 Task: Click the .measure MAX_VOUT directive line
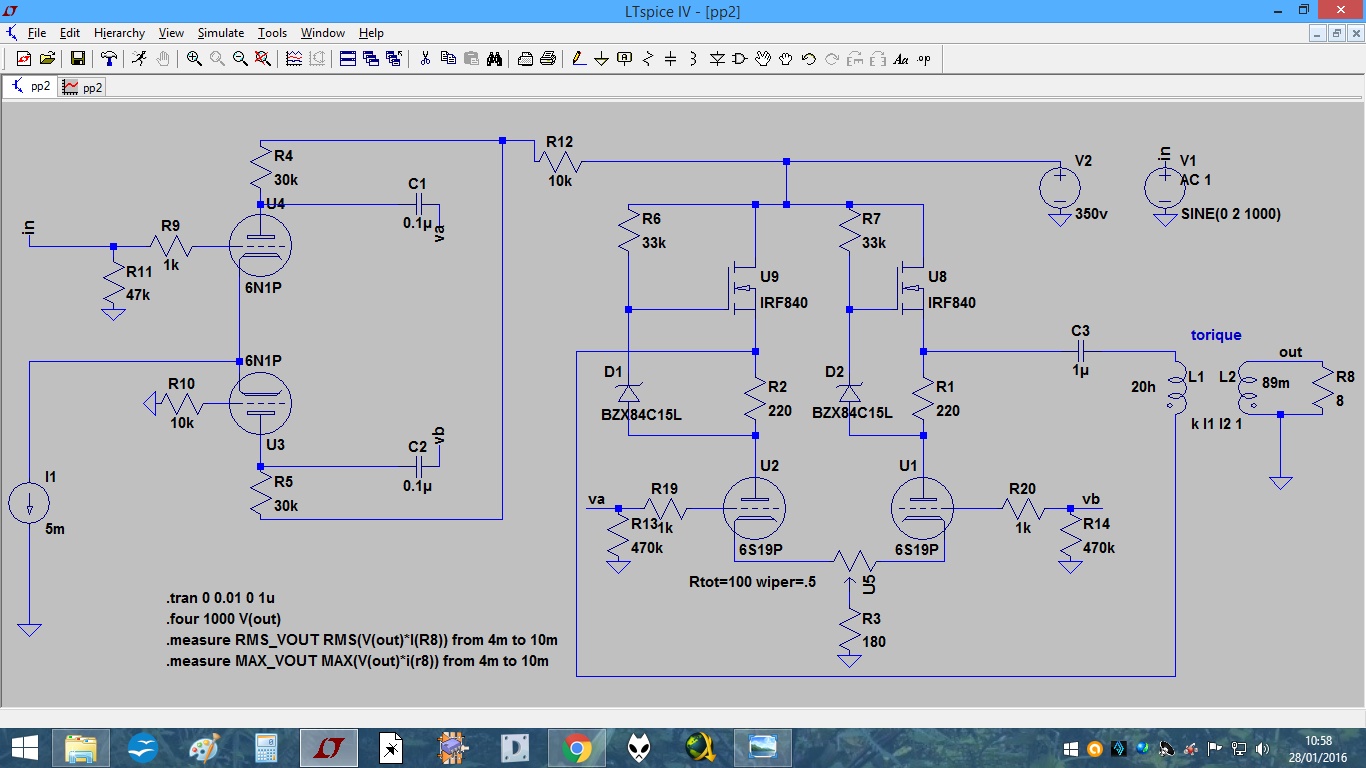pyautogui.click(x=357, y=661)
